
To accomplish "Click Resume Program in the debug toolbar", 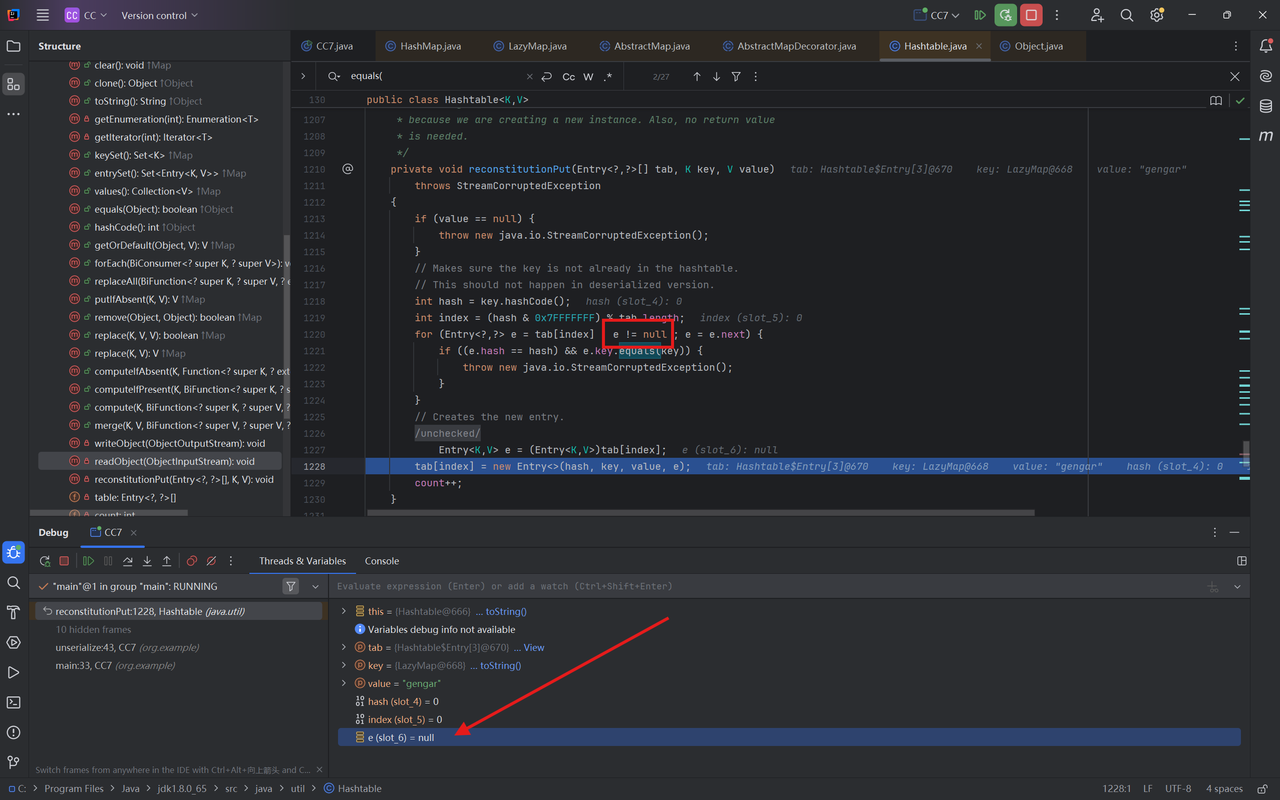I will 88,561.
